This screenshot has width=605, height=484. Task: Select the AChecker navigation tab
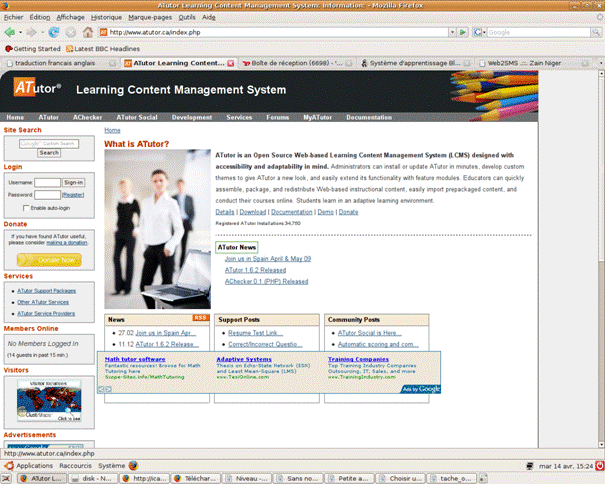tap(87, 117)
